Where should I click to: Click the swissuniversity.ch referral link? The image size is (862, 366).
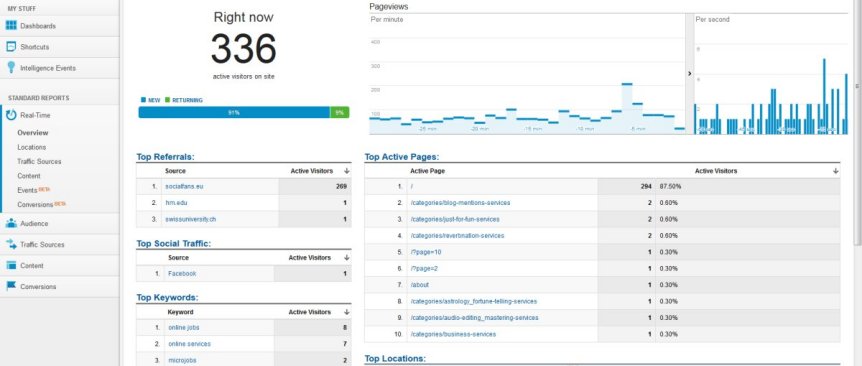click(191, 219)
